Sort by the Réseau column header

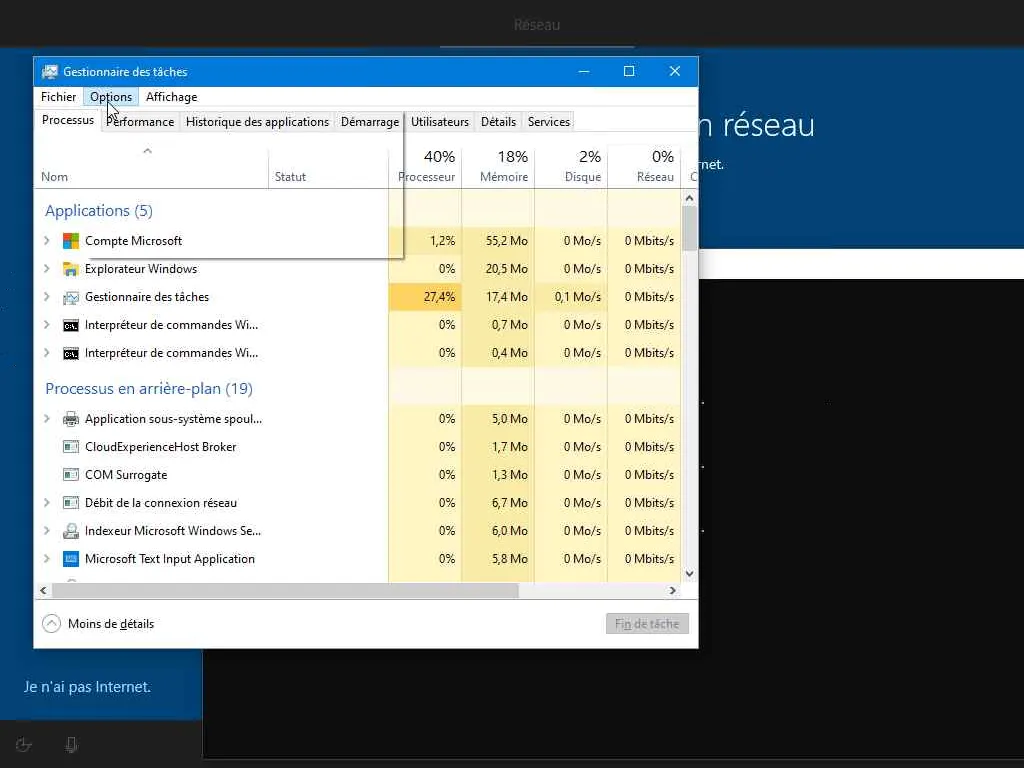[645, 167]
